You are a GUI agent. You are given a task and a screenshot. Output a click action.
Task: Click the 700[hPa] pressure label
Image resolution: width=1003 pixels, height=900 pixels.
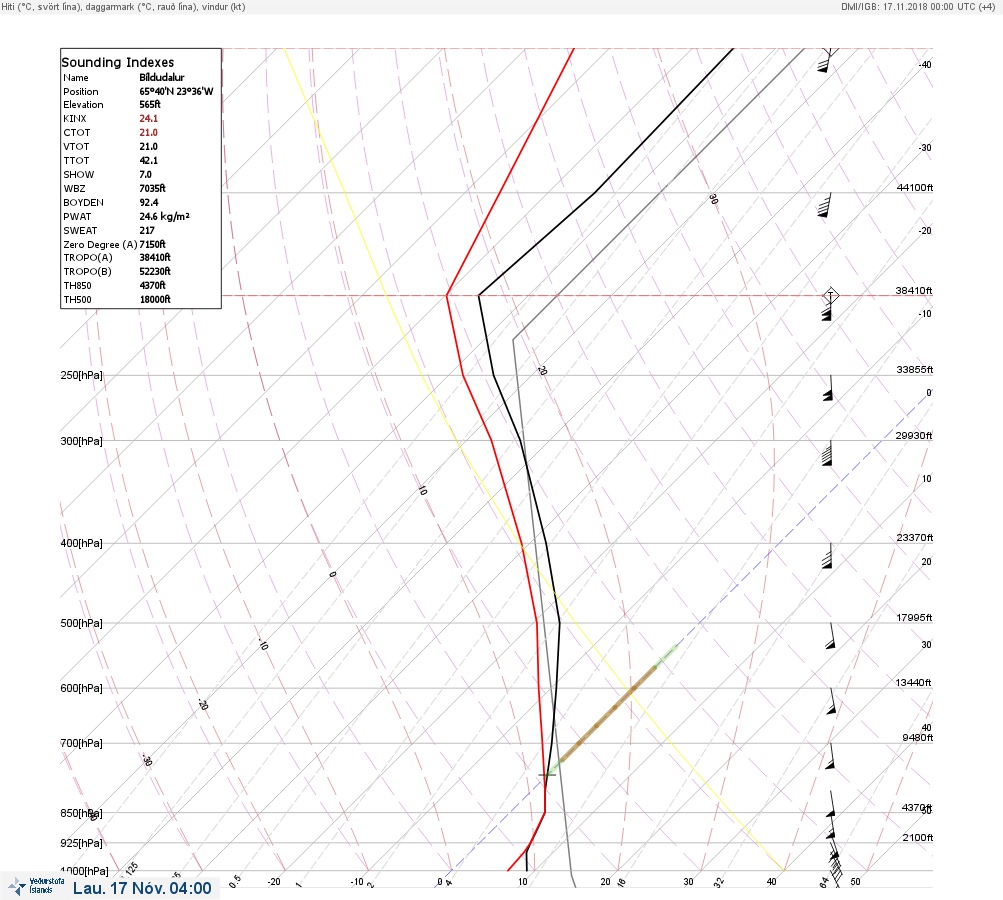[x=81, y=744]
